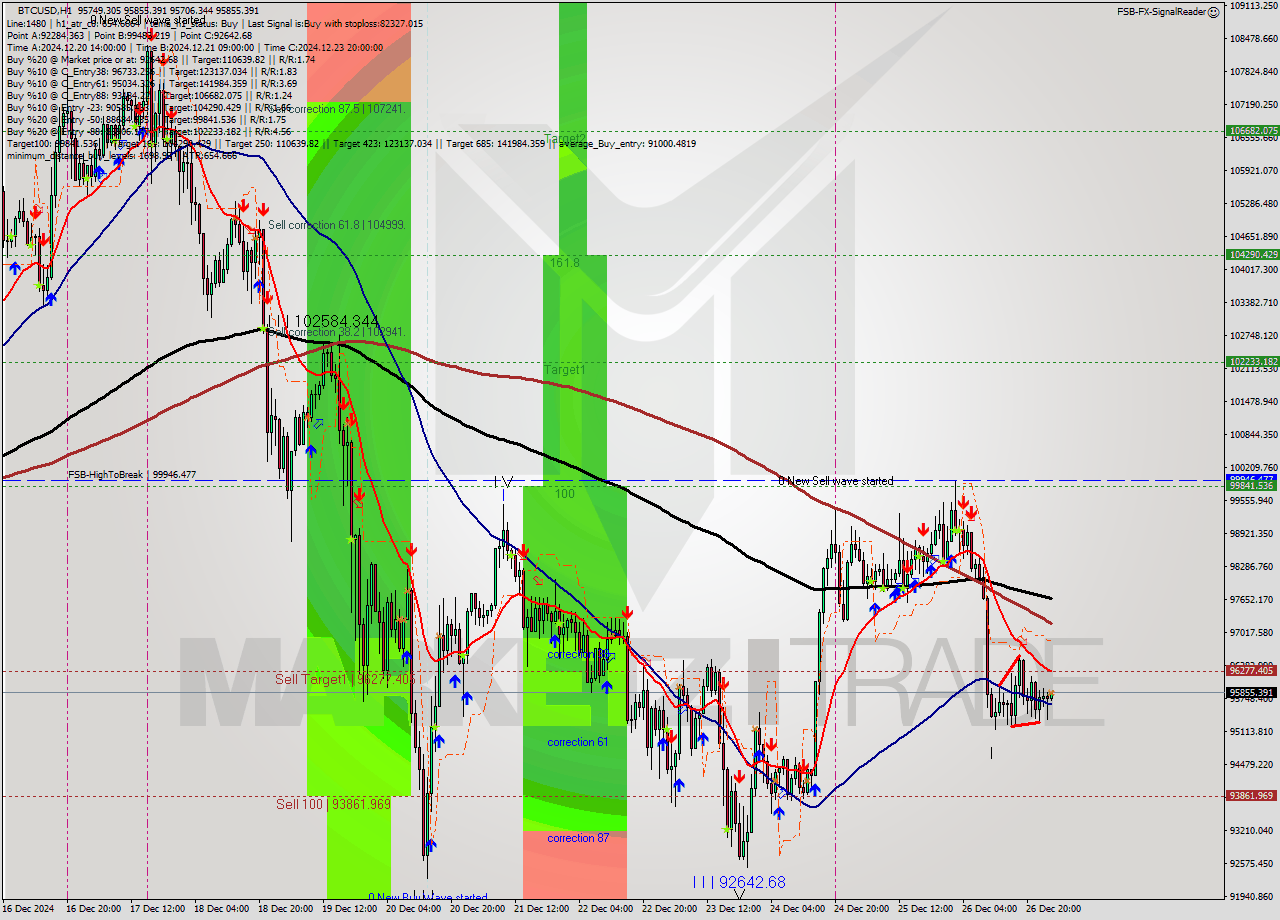Click the green 104290.429 price tag
This screenshot has width=1280, height=920.
[1252, 254]
